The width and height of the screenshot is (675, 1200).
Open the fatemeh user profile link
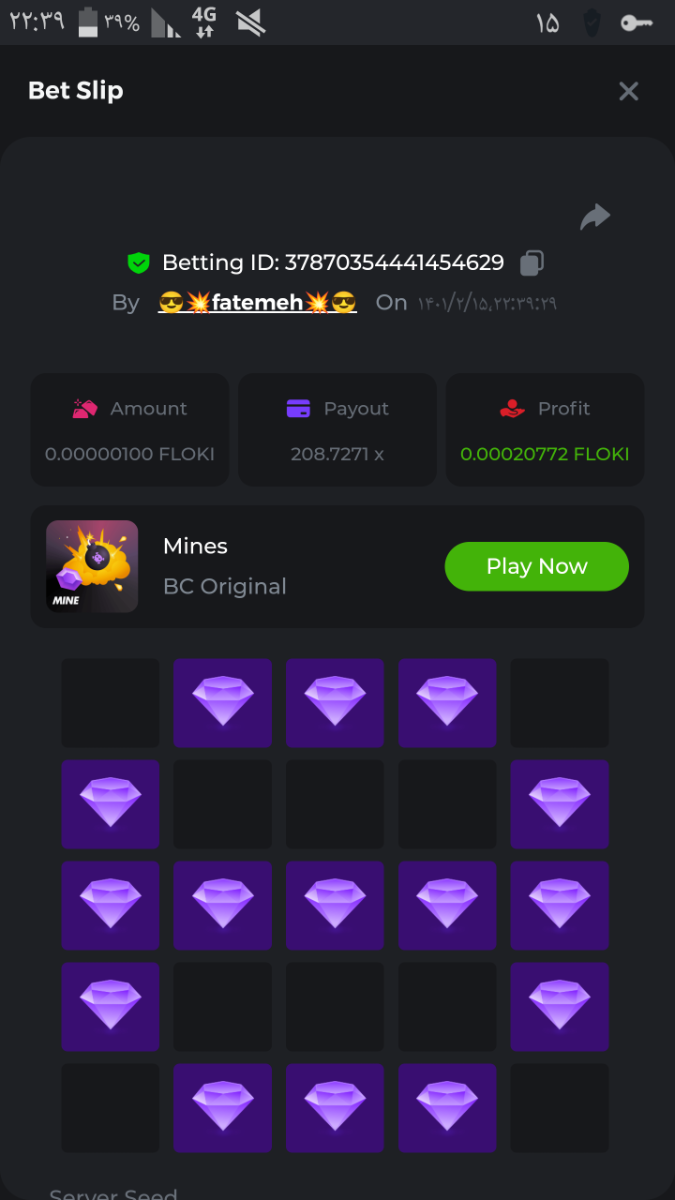[x=257, y=302]
